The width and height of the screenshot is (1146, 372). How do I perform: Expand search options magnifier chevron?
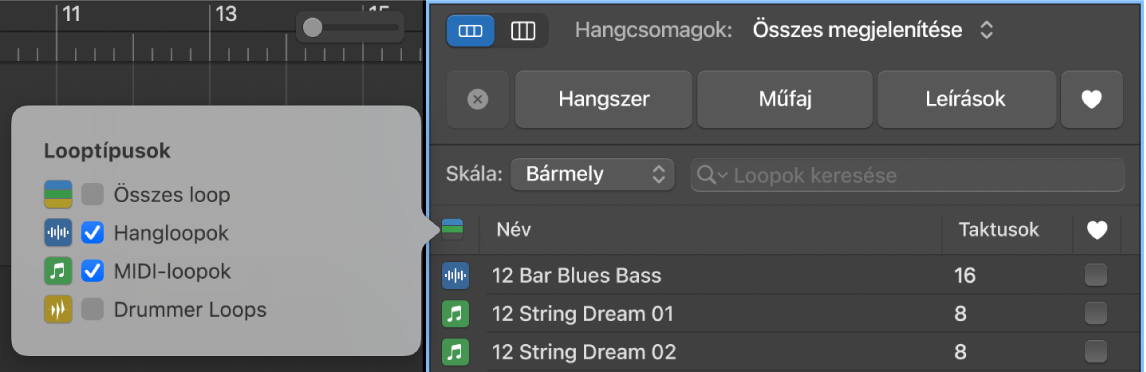713,175
